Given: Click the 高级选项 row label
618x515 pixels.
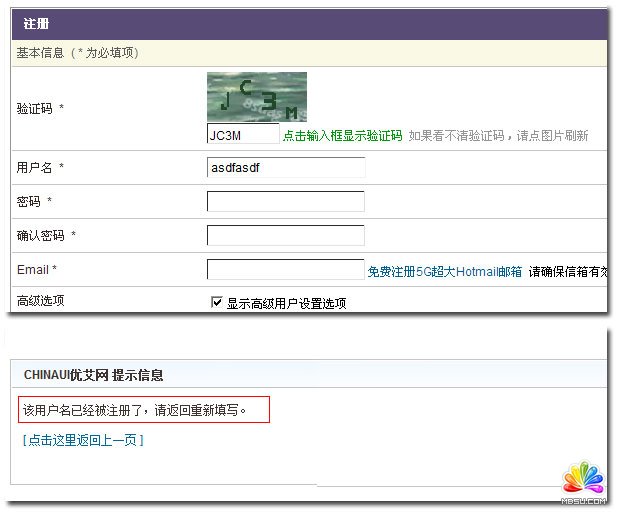Looking at the screenshot, I should [x=40, y=301].
